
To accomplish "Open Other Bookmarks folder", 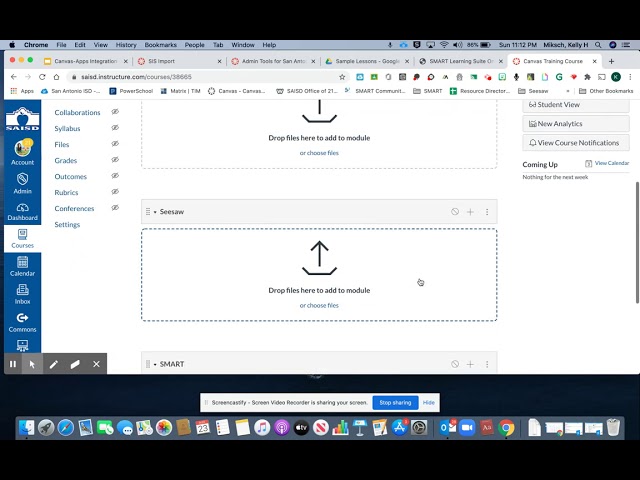I will point(606,91).
